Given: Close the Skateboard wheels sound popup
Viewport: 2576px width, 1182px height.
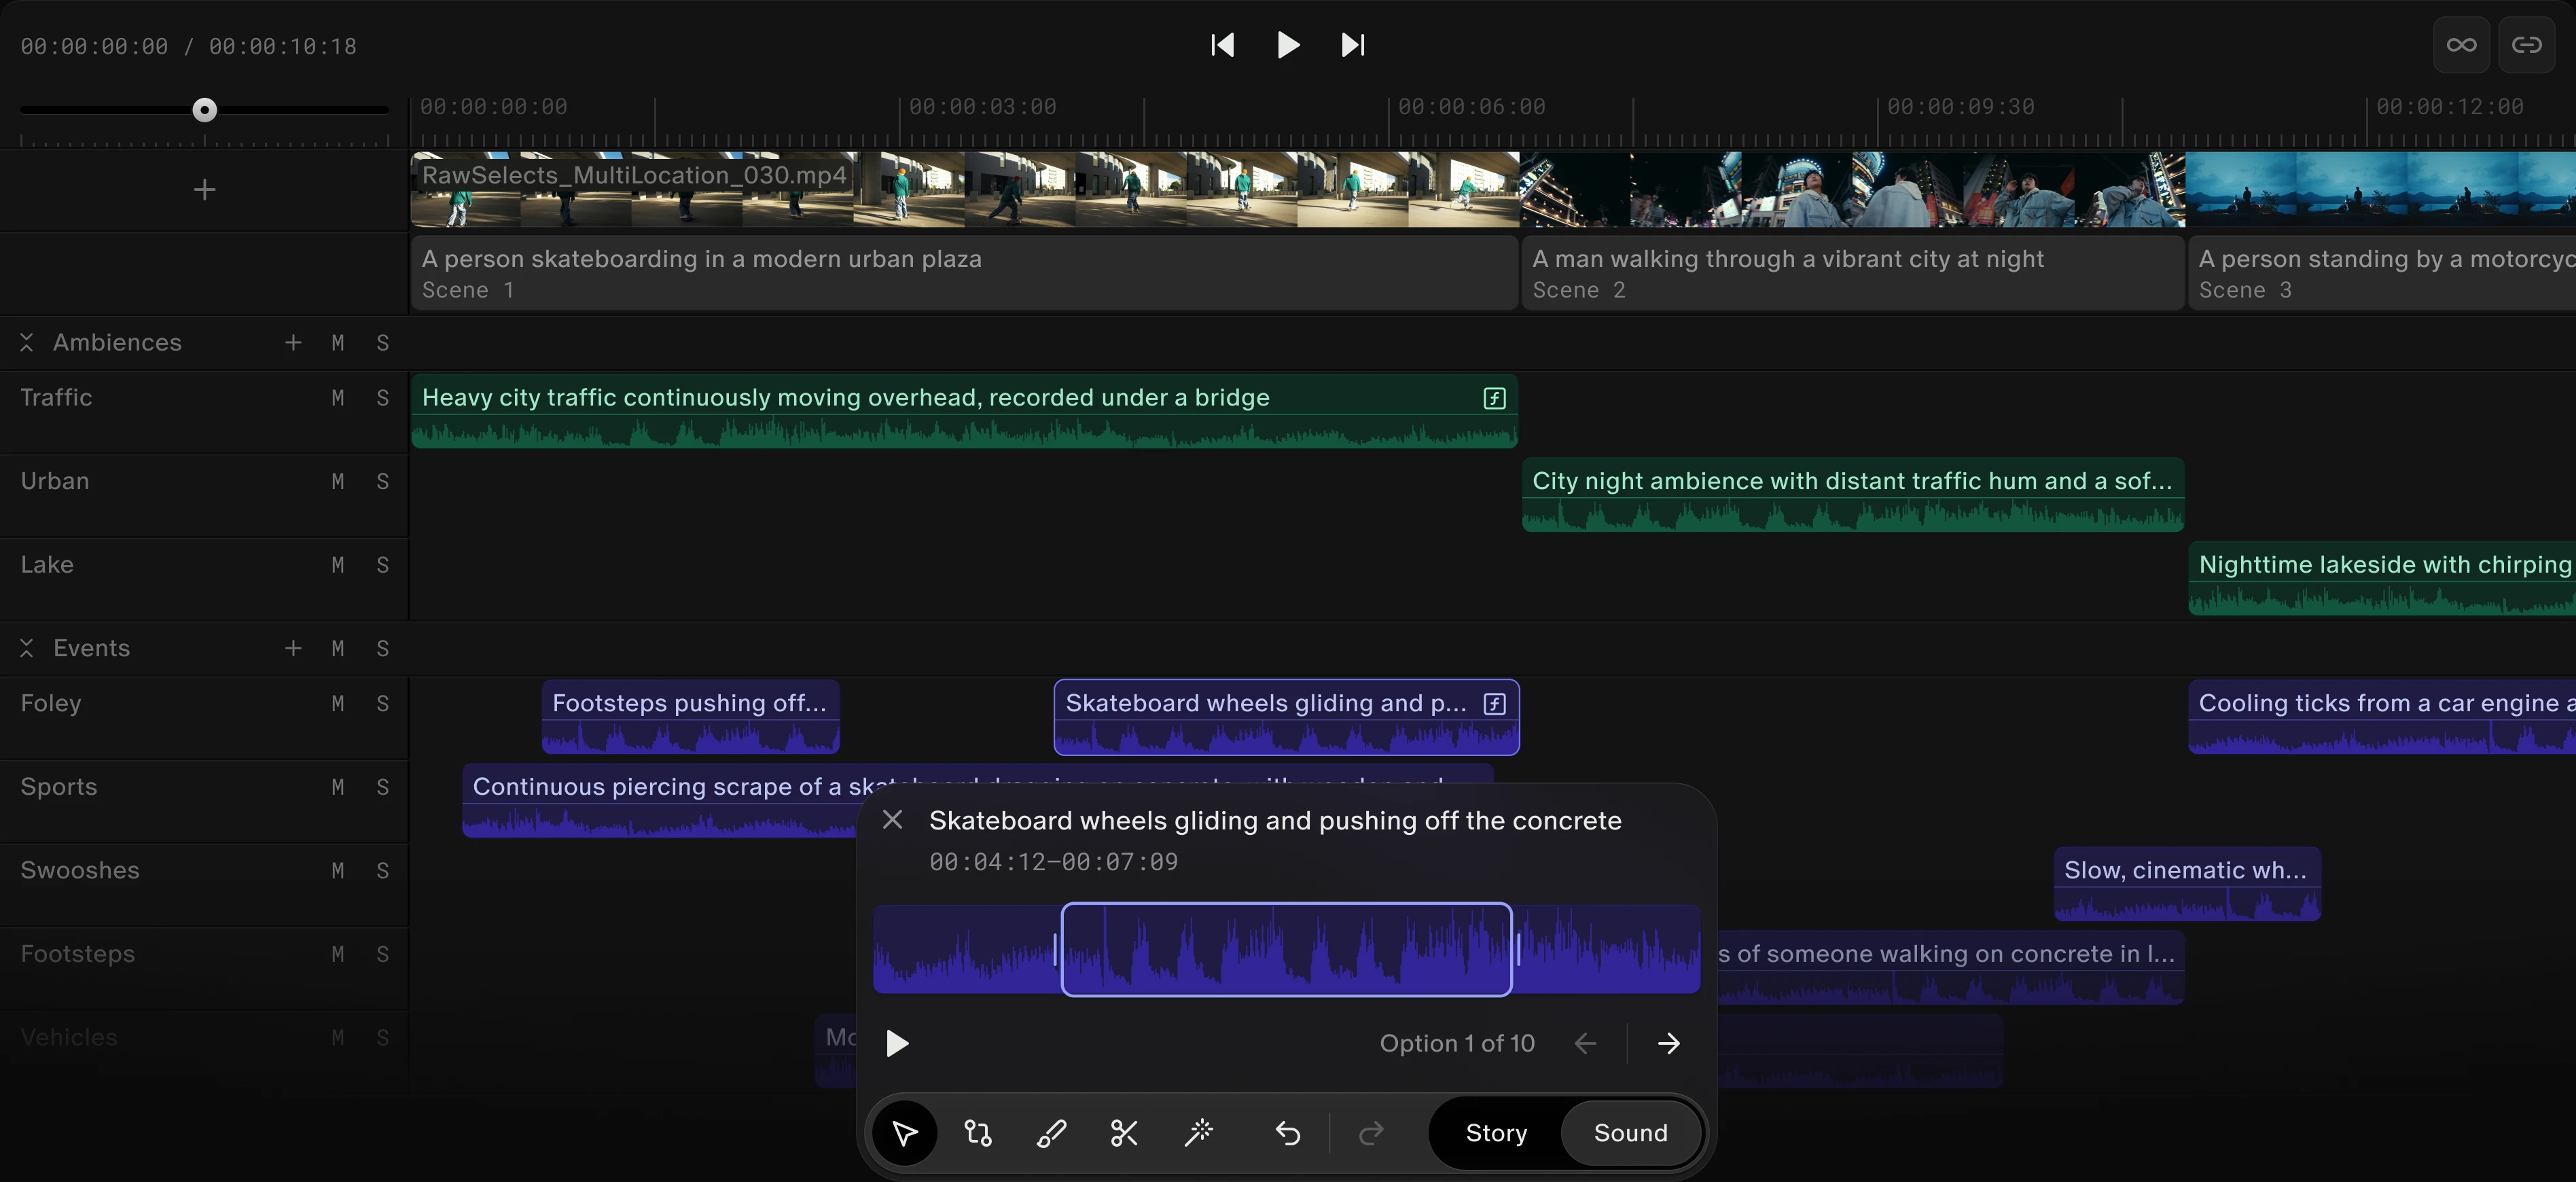Looking at the screenshot, I should [x=893, y=820].
